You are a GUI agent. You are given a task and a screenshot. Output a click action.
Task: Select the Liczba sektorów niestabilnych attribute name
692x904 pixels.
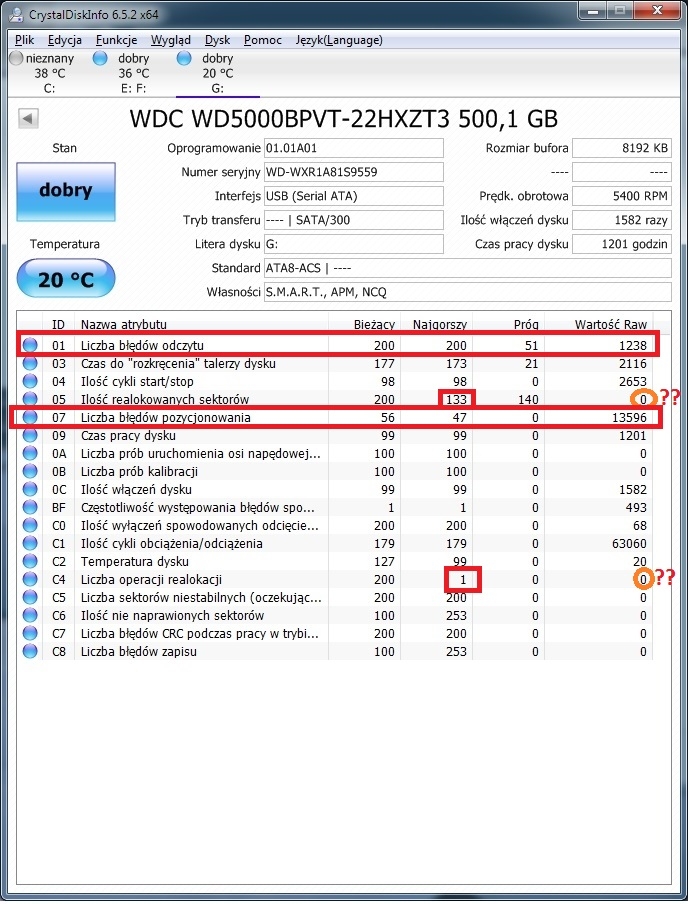201,597
